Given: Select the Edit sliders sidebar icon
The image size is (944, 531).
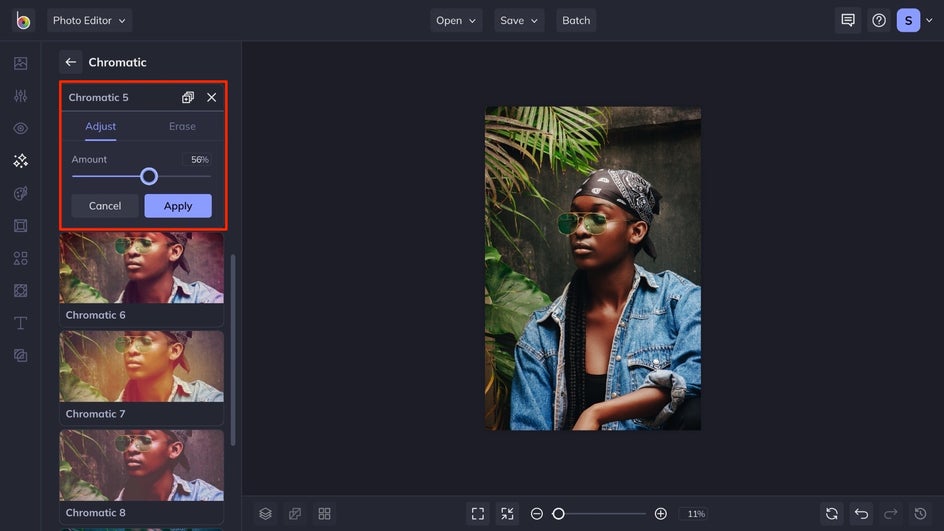Looking at the screenshot, I should click(20, 96).
